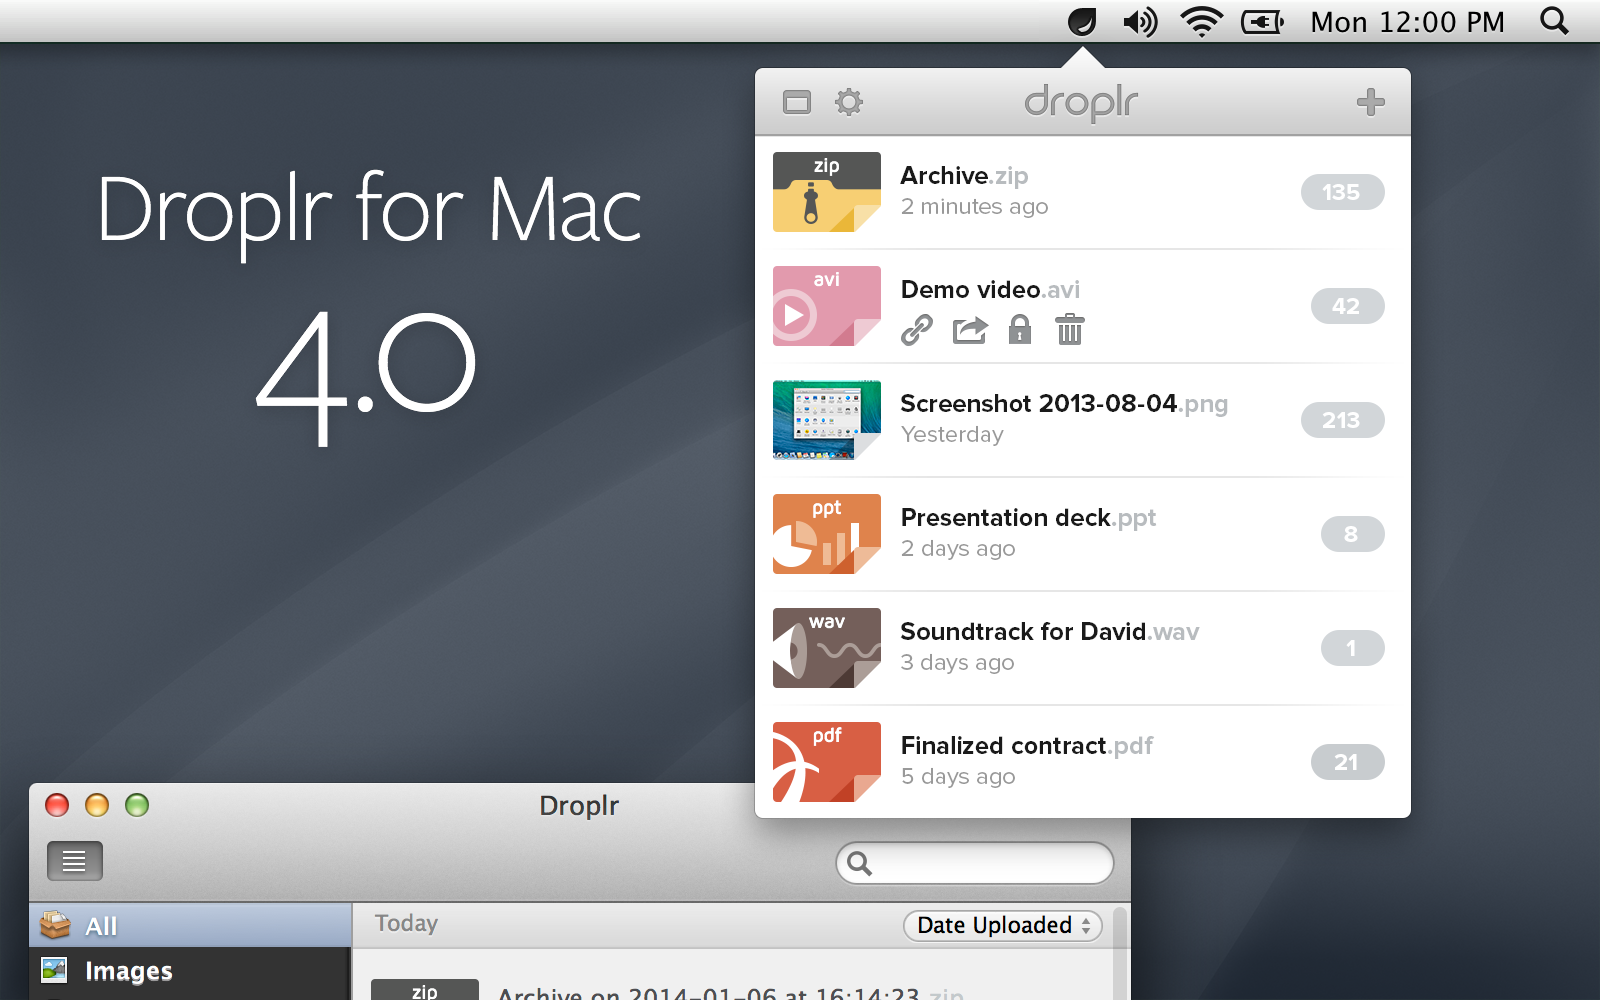Open Spotlight search in the menu bar
The width and height of the screenshot is (1600, 1000).
point(1554,21)
